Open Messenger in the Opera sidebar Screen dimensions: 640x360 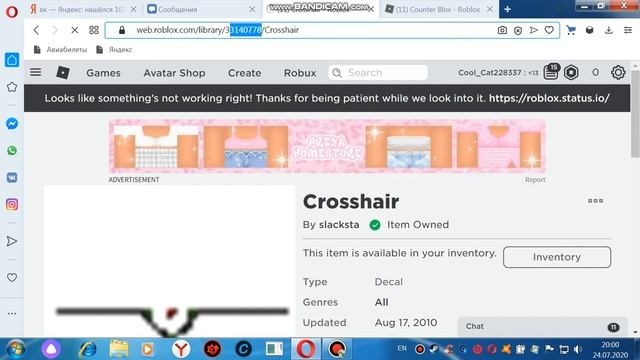pos(12,124)
